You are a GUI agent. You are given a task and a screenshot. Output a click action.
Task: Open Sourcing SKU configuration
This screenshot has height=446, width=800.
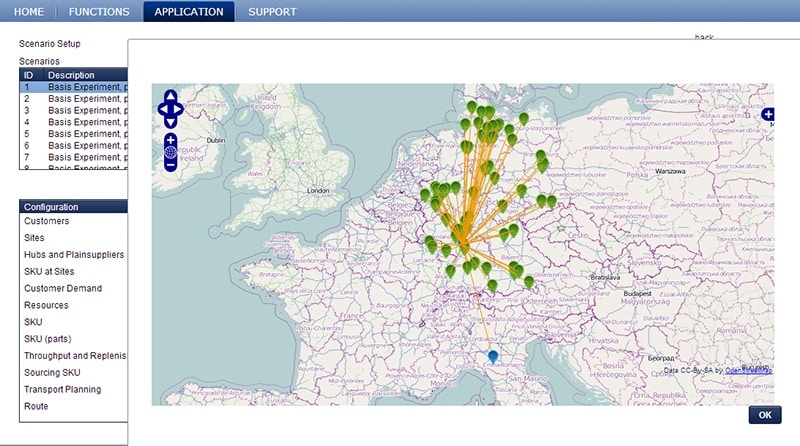click(52, 373)
